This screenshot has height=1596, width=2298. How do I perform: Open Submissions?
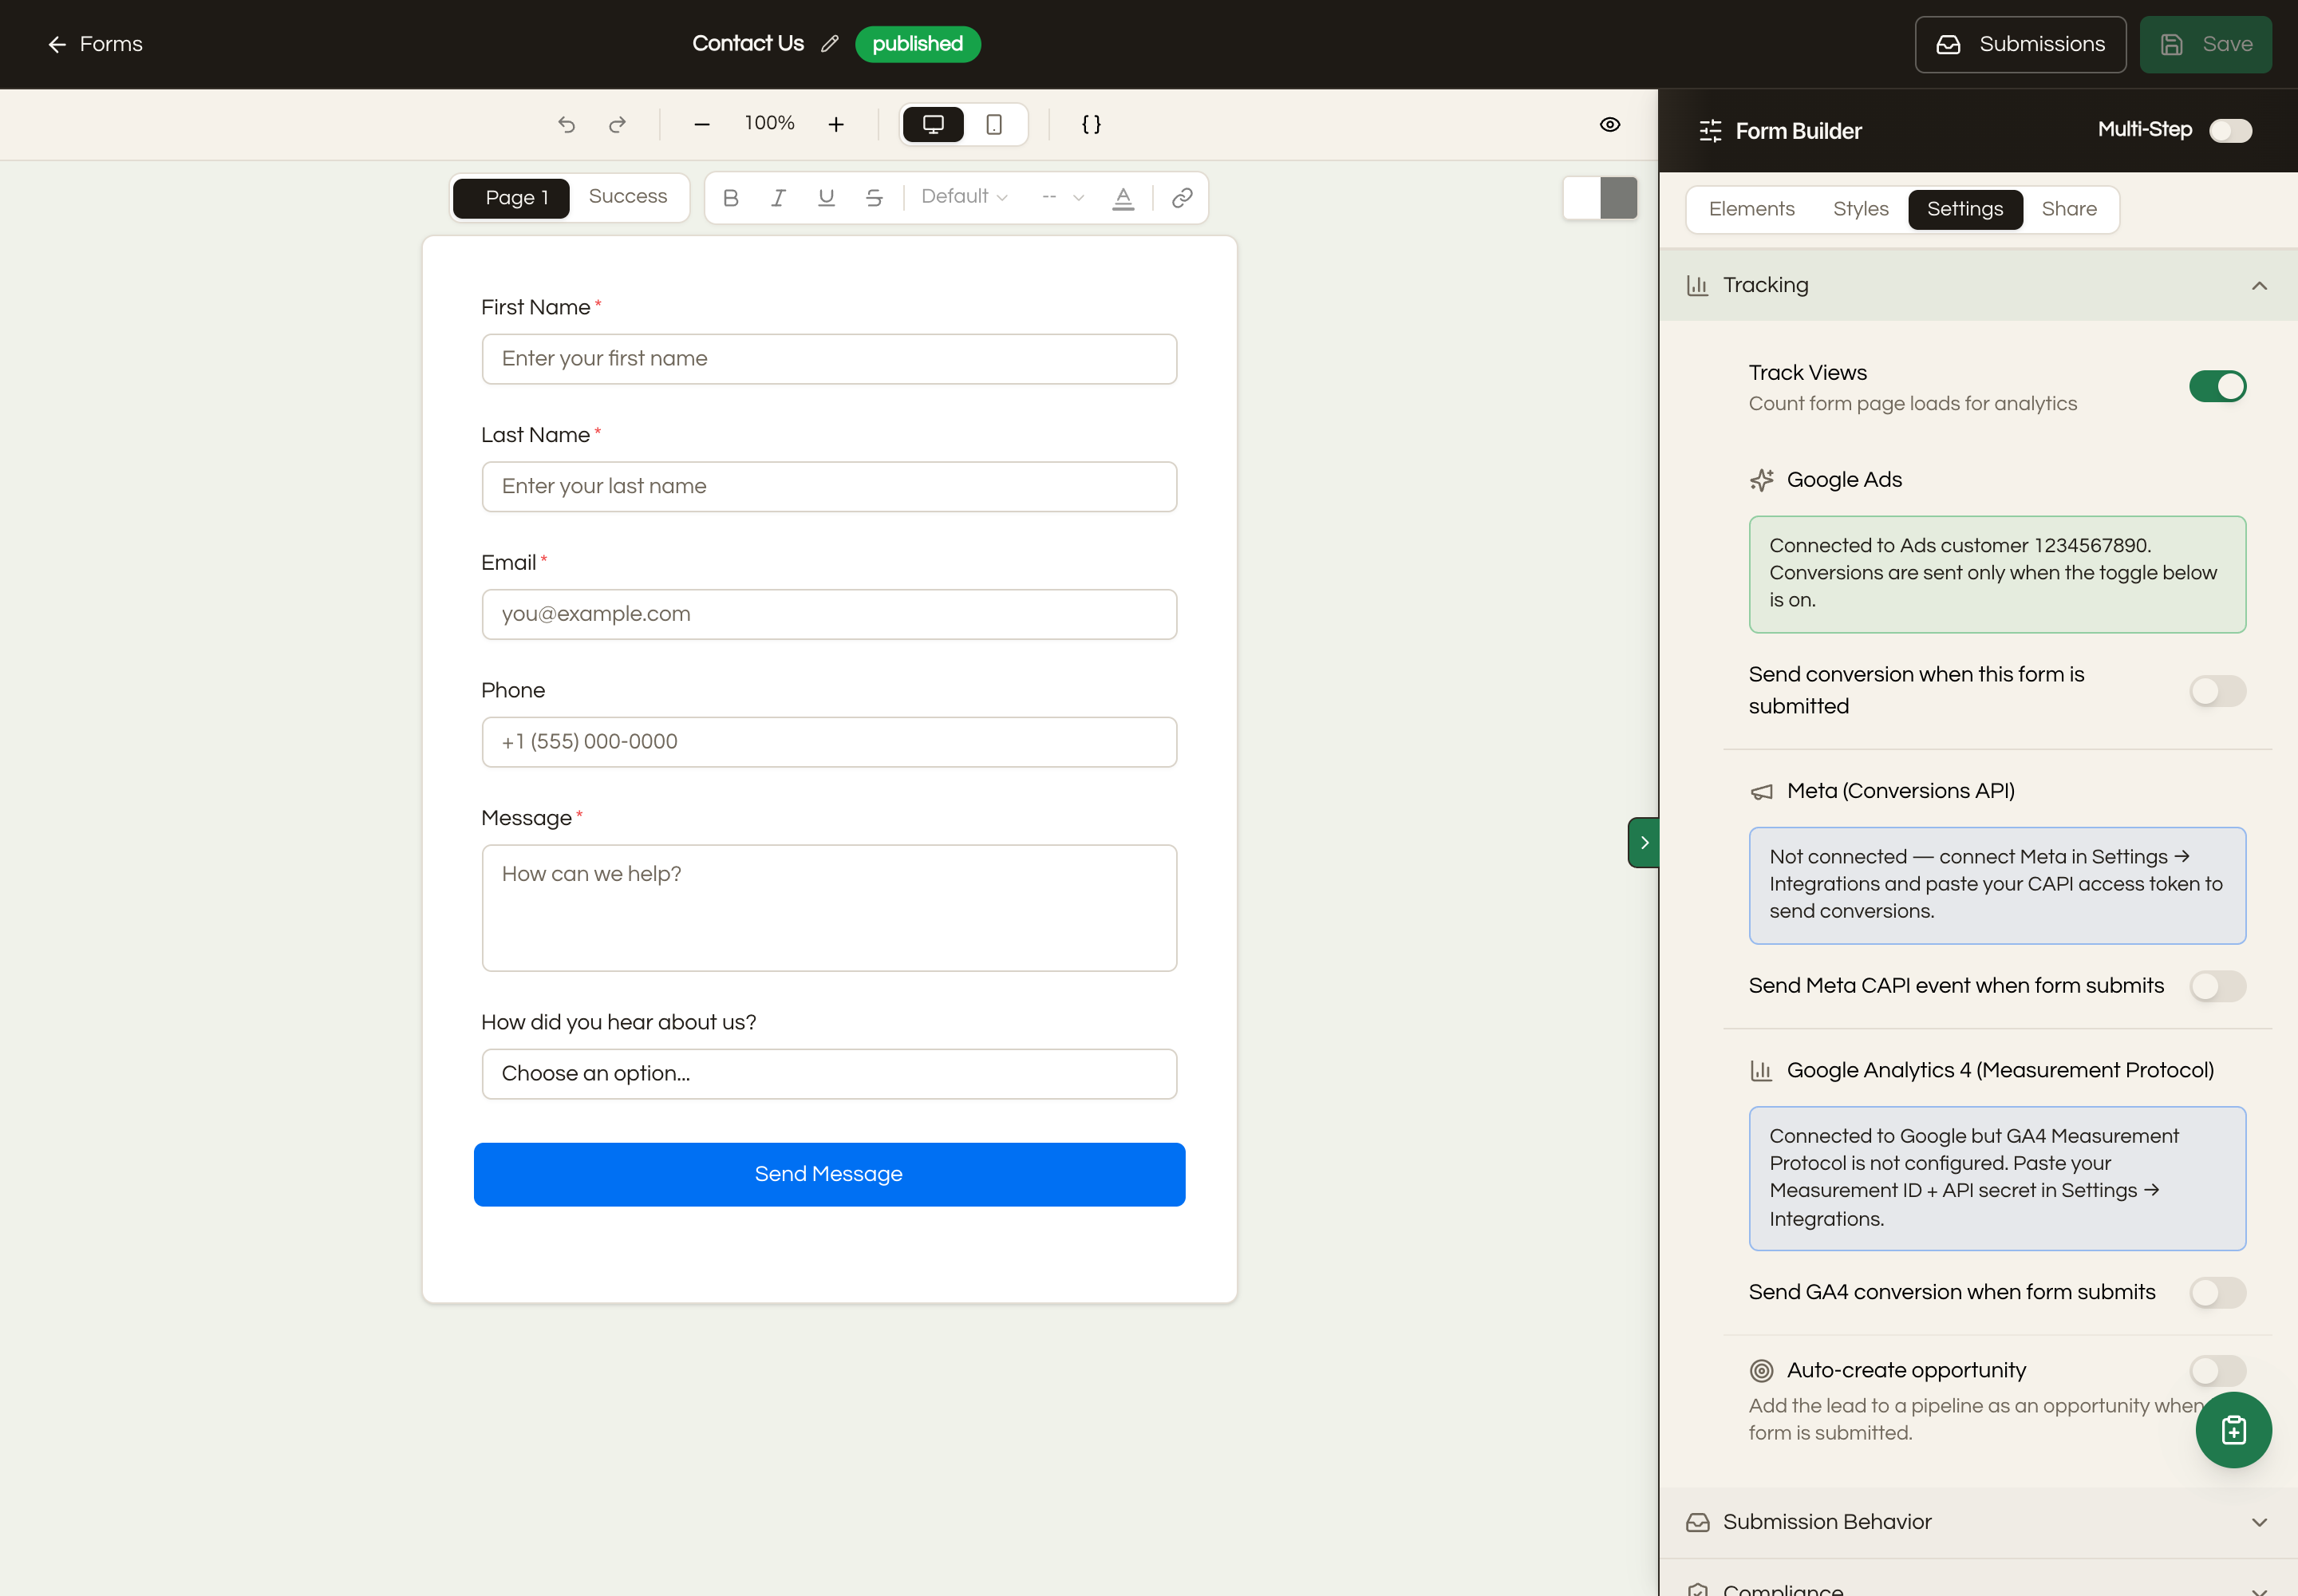2020,44
